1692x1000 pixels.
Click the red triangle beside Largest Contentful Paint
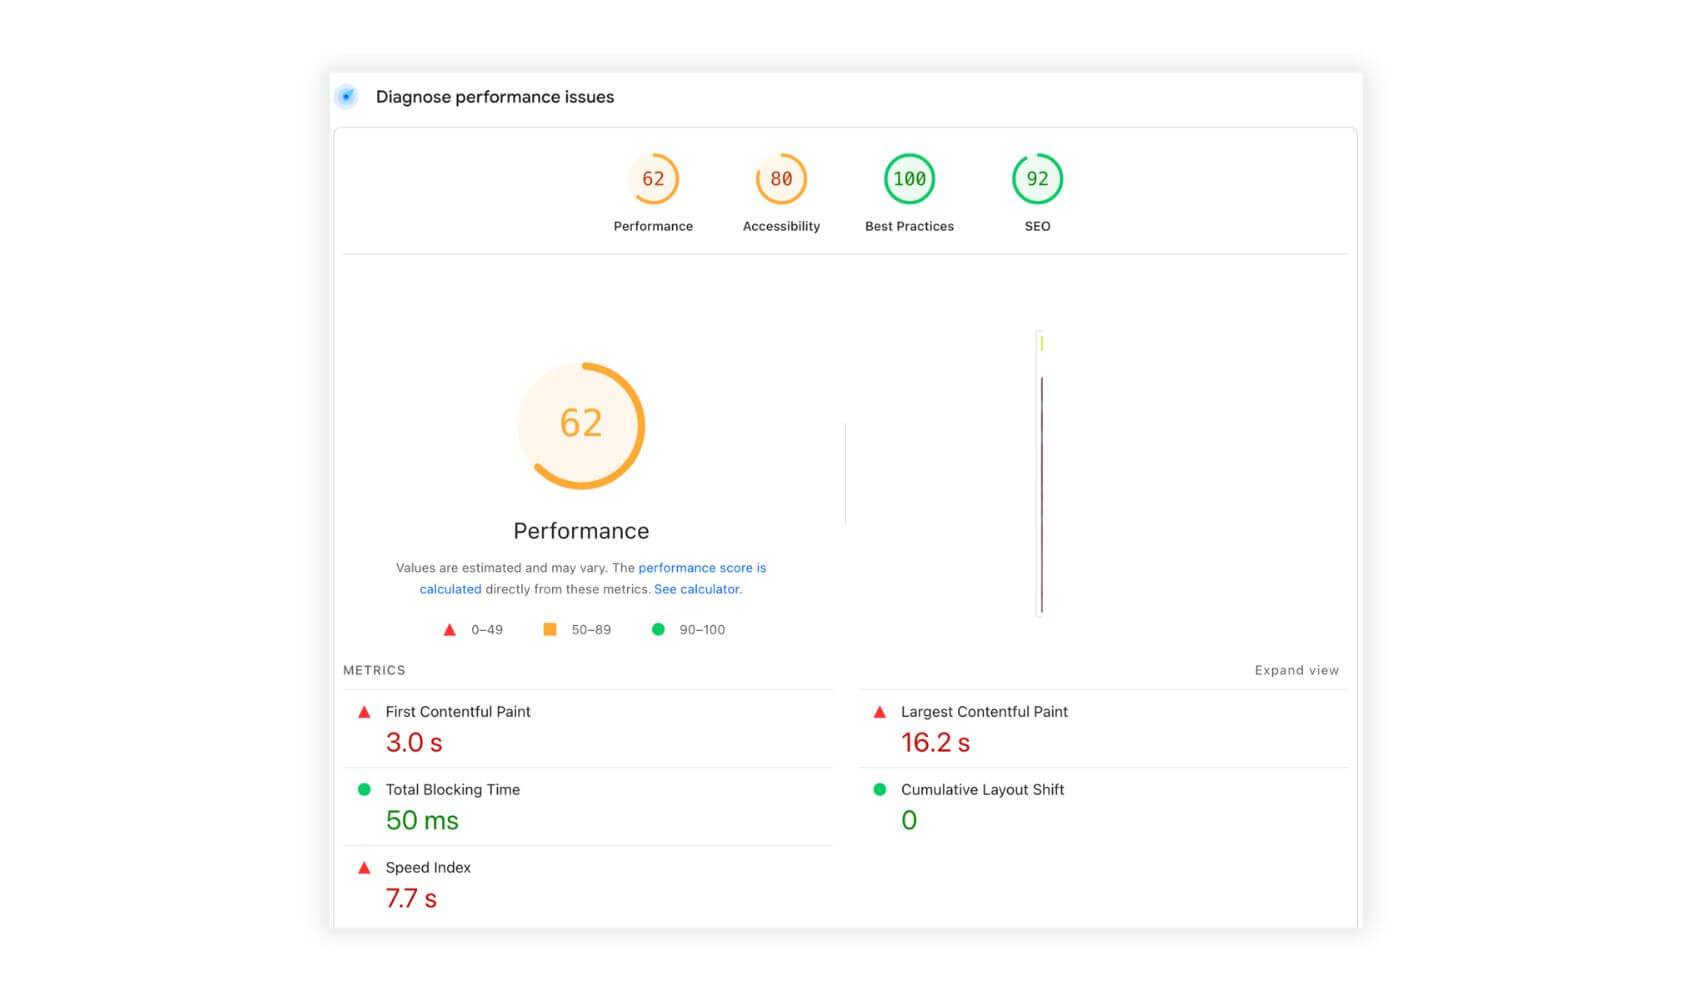(879, 711)
